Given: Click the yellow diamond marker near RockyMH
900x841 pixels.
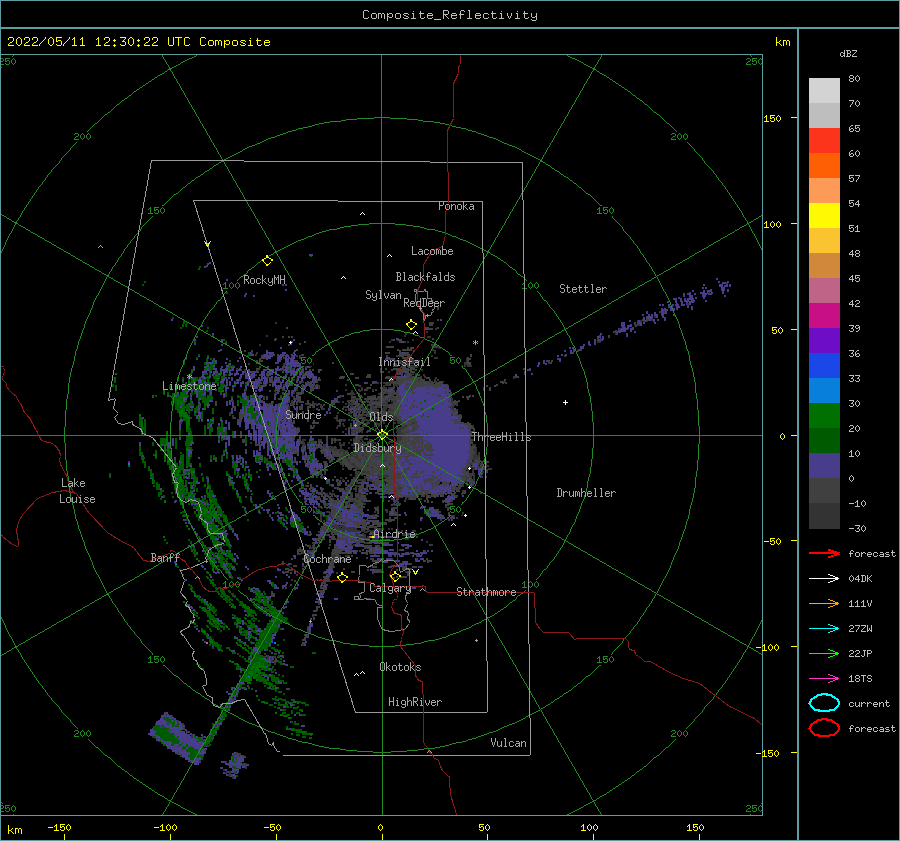Looking at the screenshot, I should tap(267, 261).
